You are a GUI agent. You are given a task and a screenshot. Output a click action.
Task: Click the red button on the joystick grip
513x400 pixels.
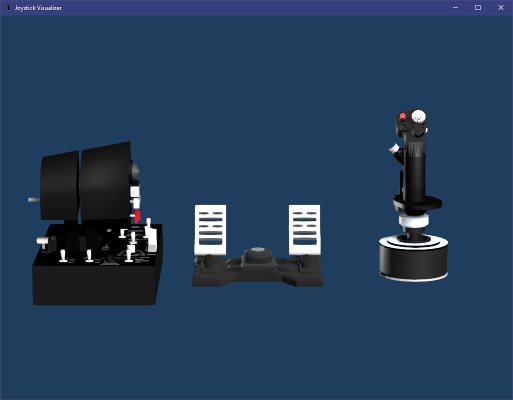coord(403,116)
